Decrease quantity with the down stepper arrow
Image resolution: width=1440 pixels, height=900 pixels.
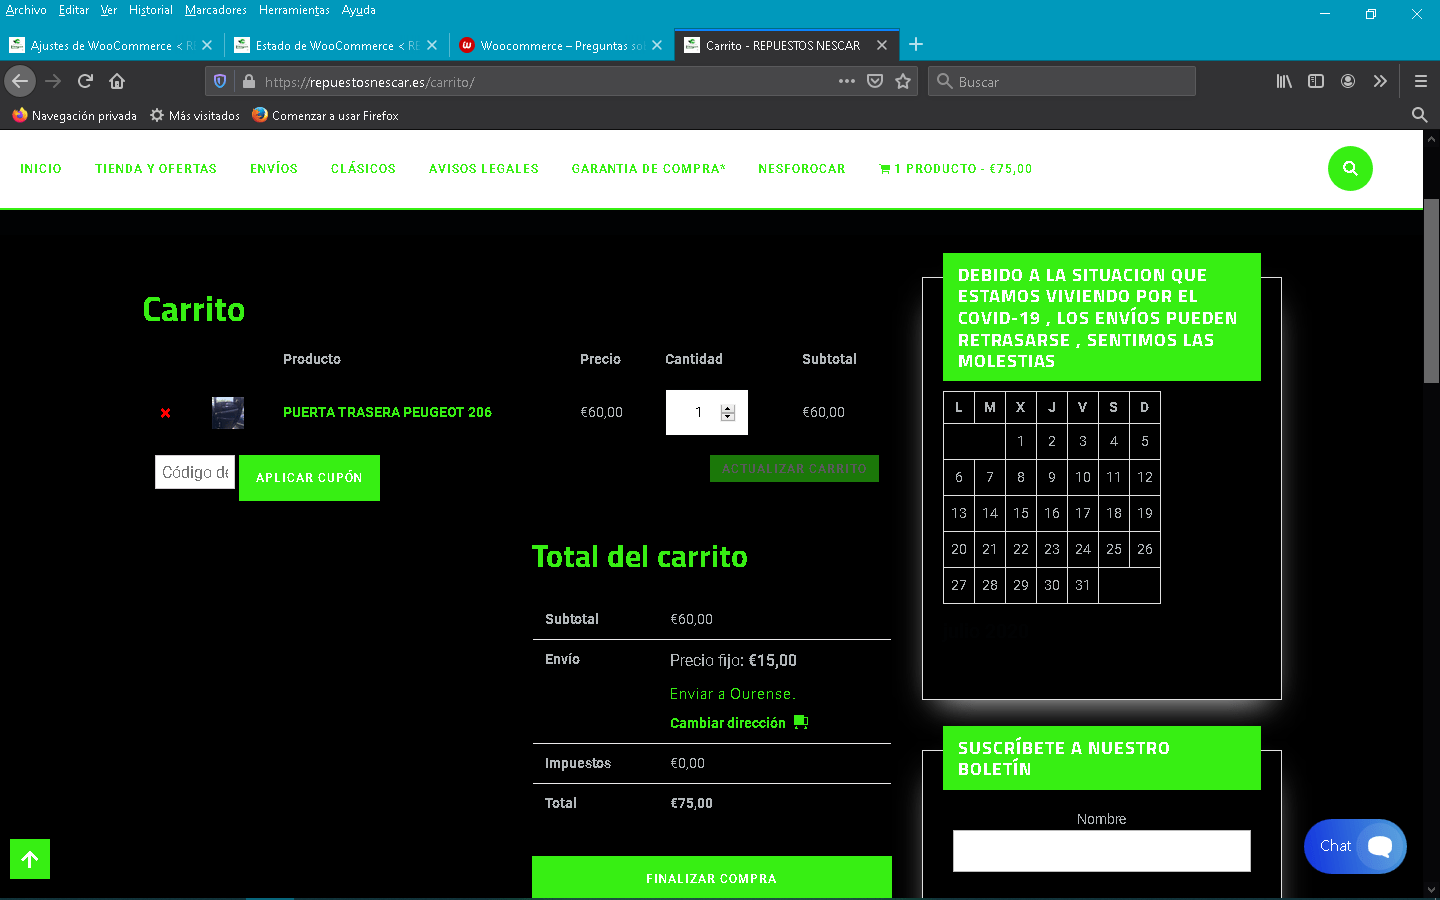(x=728, y=417)
